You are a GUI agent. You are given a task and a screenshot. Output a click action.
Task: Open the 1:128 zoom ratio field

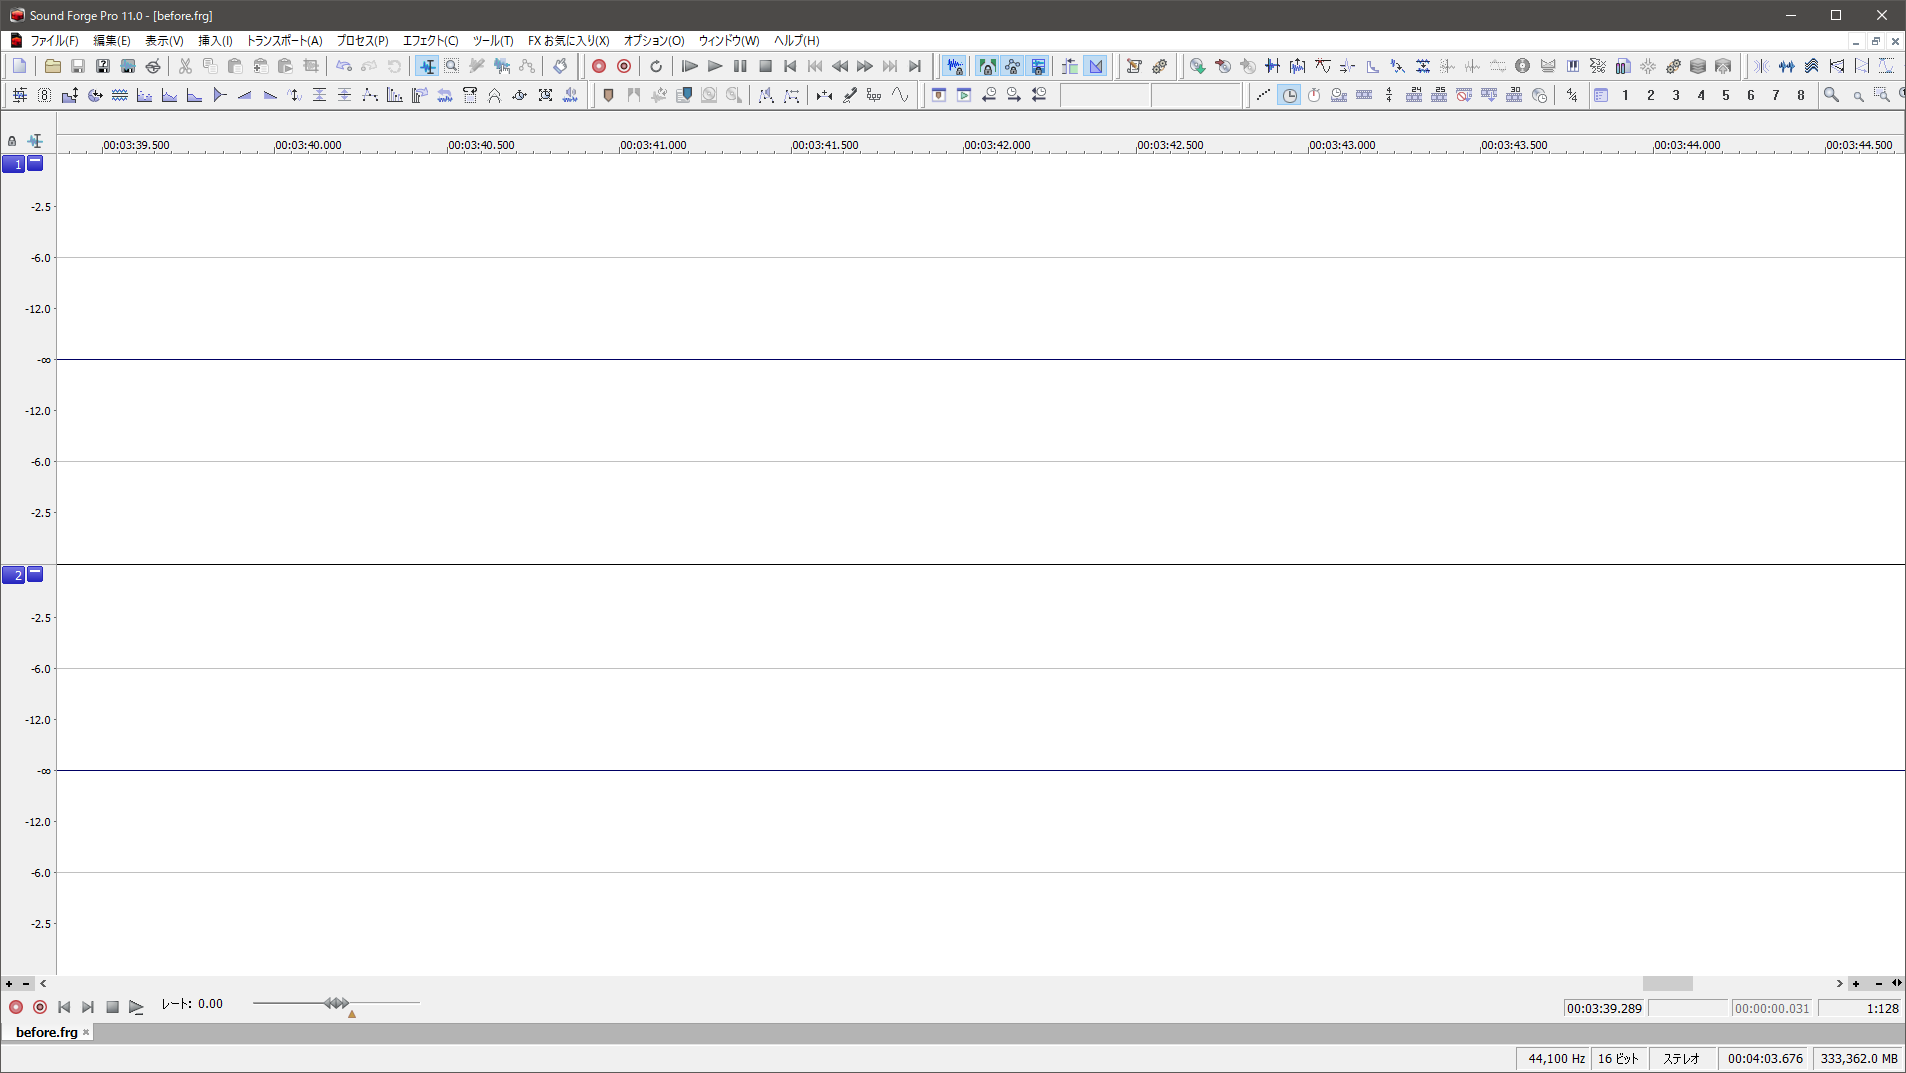[1859, 1008]
